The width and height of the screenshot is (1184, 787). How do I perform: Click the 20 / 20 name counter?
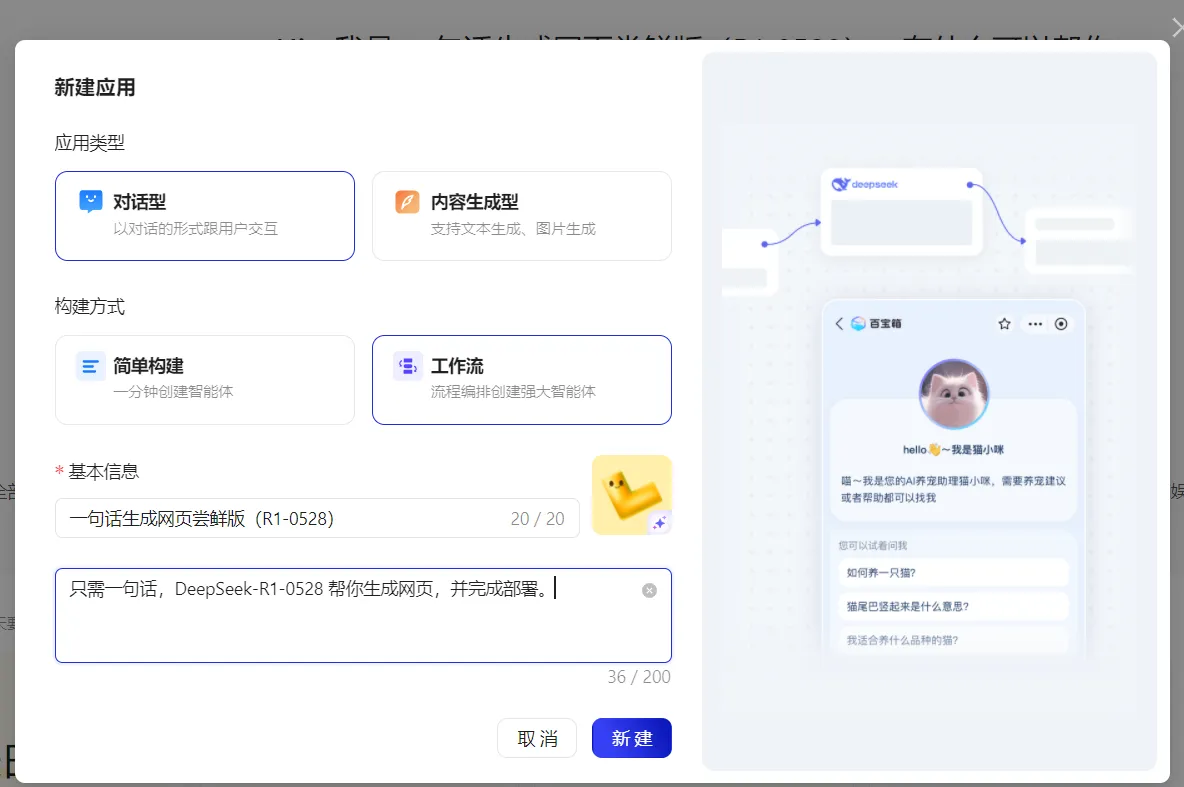click(x=538, y=519)
